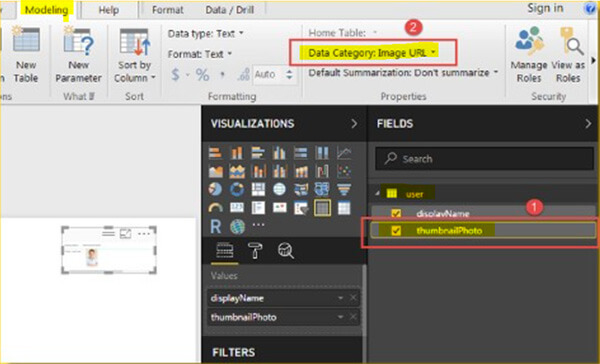Select the highlighted Table visualization
Image resolution: width=600 pixels, height=364 pixels.
(322, 208)
